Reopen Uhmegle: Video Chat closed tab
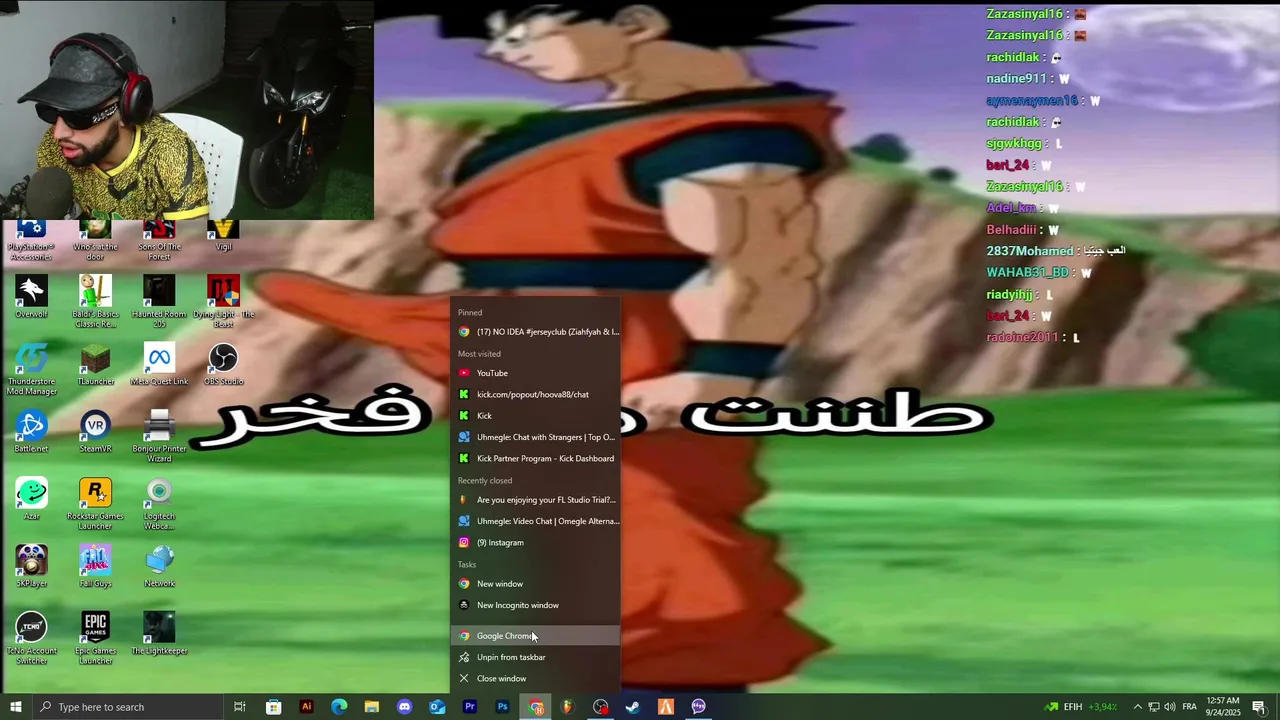The image size is (1280, 720). pyautogui.click(x=536, y=521)
